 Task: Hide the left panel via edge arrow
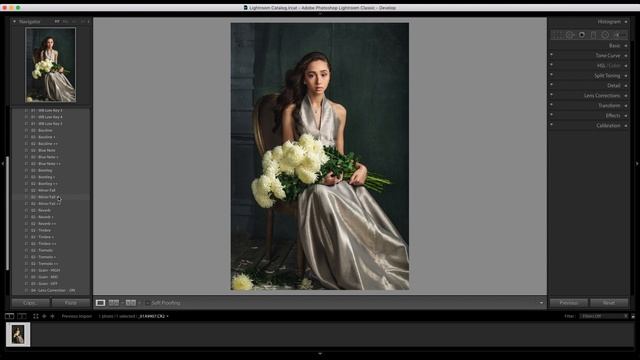(2, 164)
